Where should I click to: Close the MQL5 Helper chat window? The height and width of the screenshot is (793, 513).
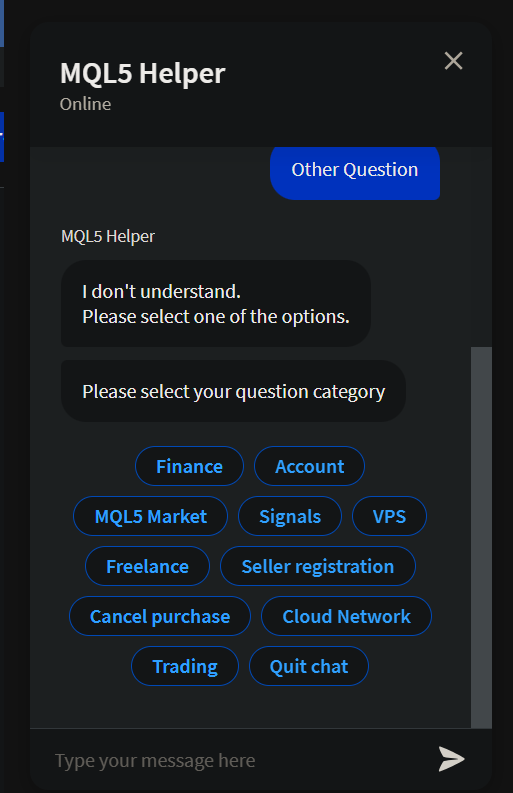tap(453, 61)
